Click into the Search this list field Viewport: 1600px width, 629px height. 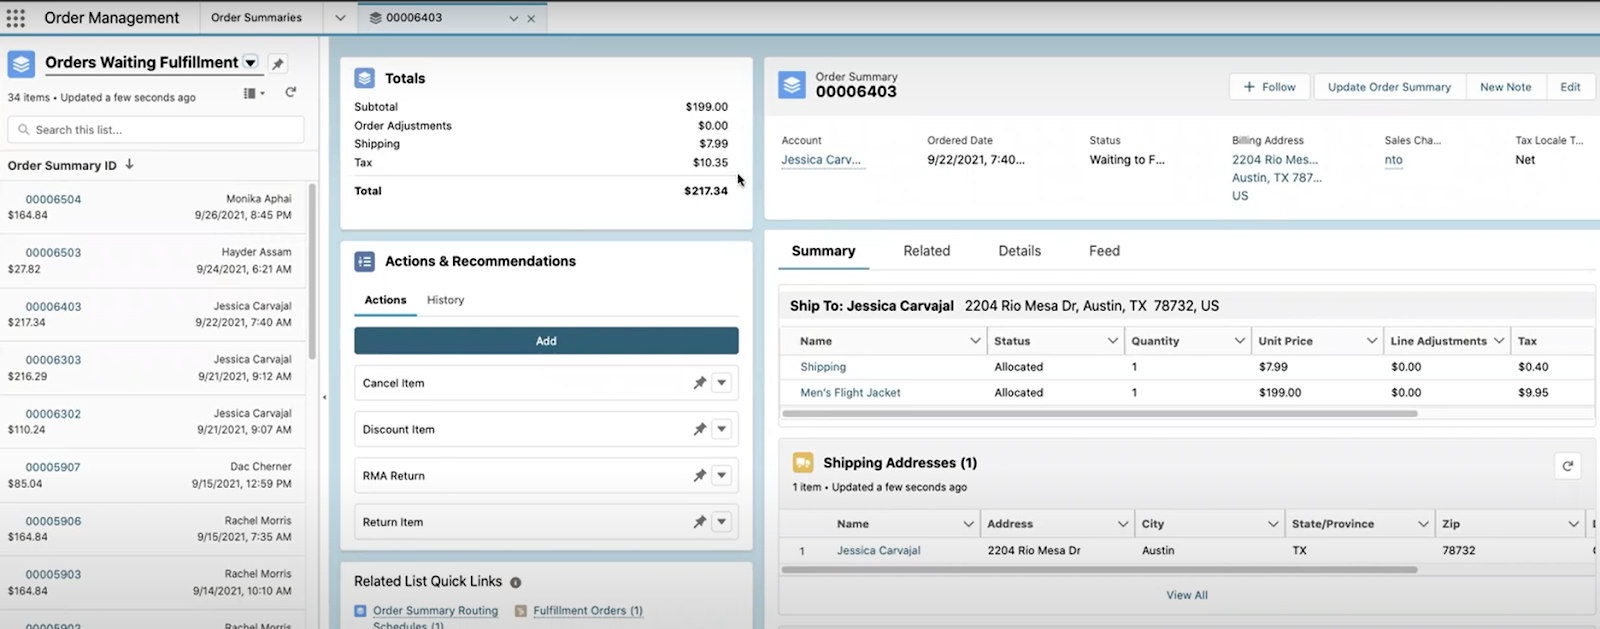coord(156,130)
